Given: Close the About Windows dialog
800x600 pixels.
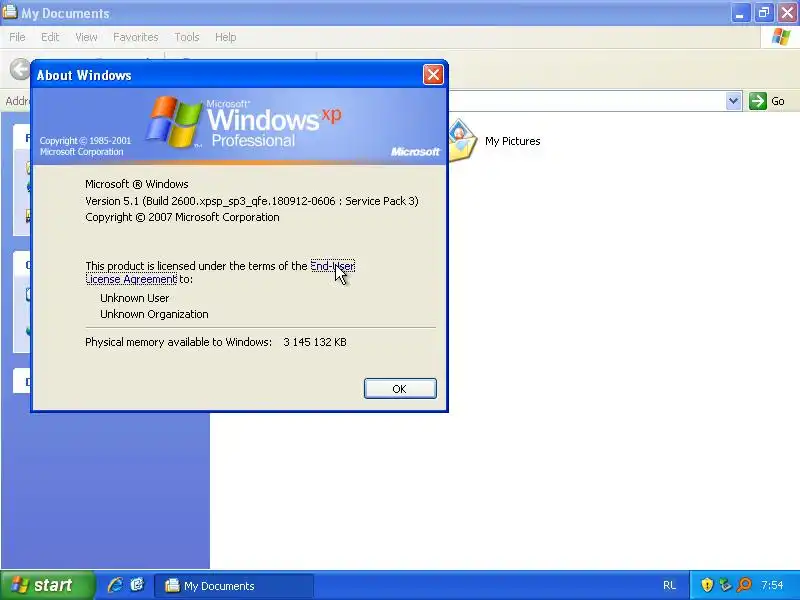Looking at the screenshot, I should [x=433, y=75].
